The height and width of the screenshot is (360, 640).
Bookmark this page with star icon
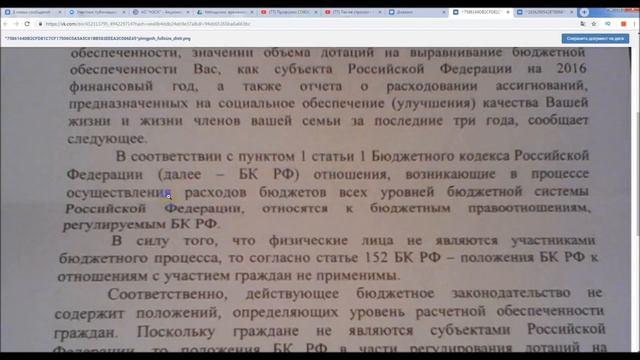pos(594,24)
